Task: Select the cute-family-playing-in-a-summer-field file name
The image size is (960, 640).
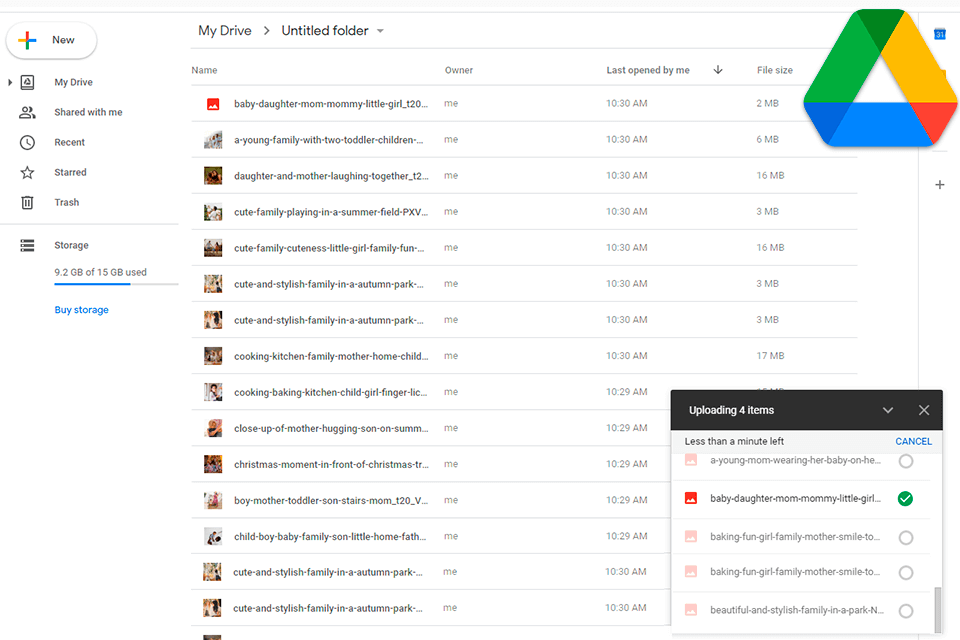Action: (331, 213)
